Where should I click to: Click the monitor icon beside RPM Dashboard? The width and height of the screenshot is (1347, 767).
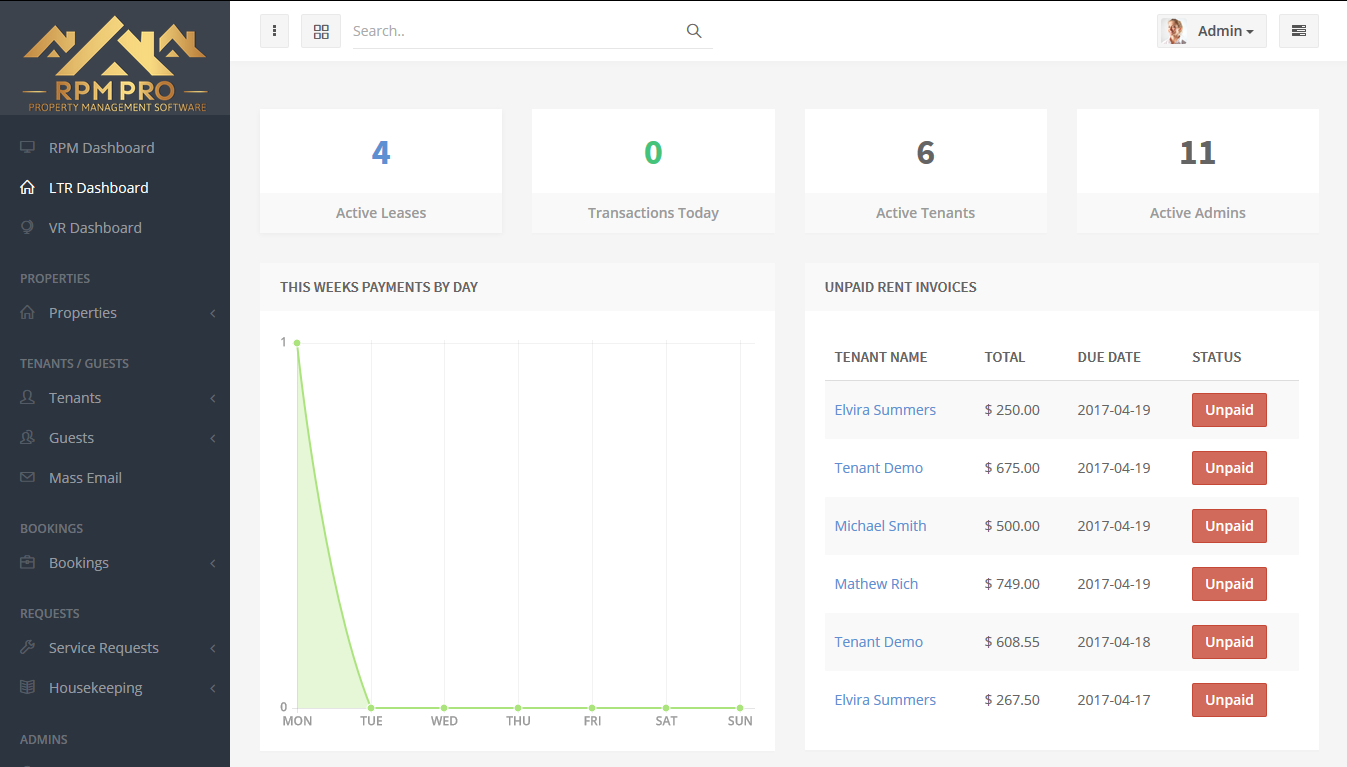(27, 147)
